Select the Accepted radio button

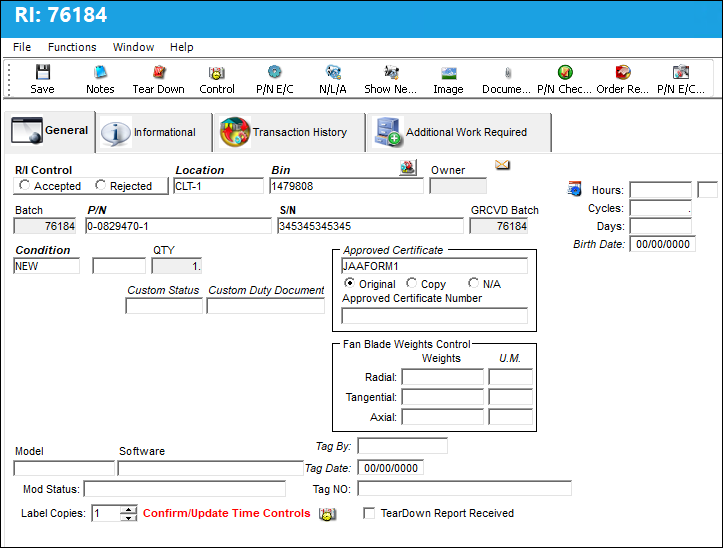click(24, 185)
